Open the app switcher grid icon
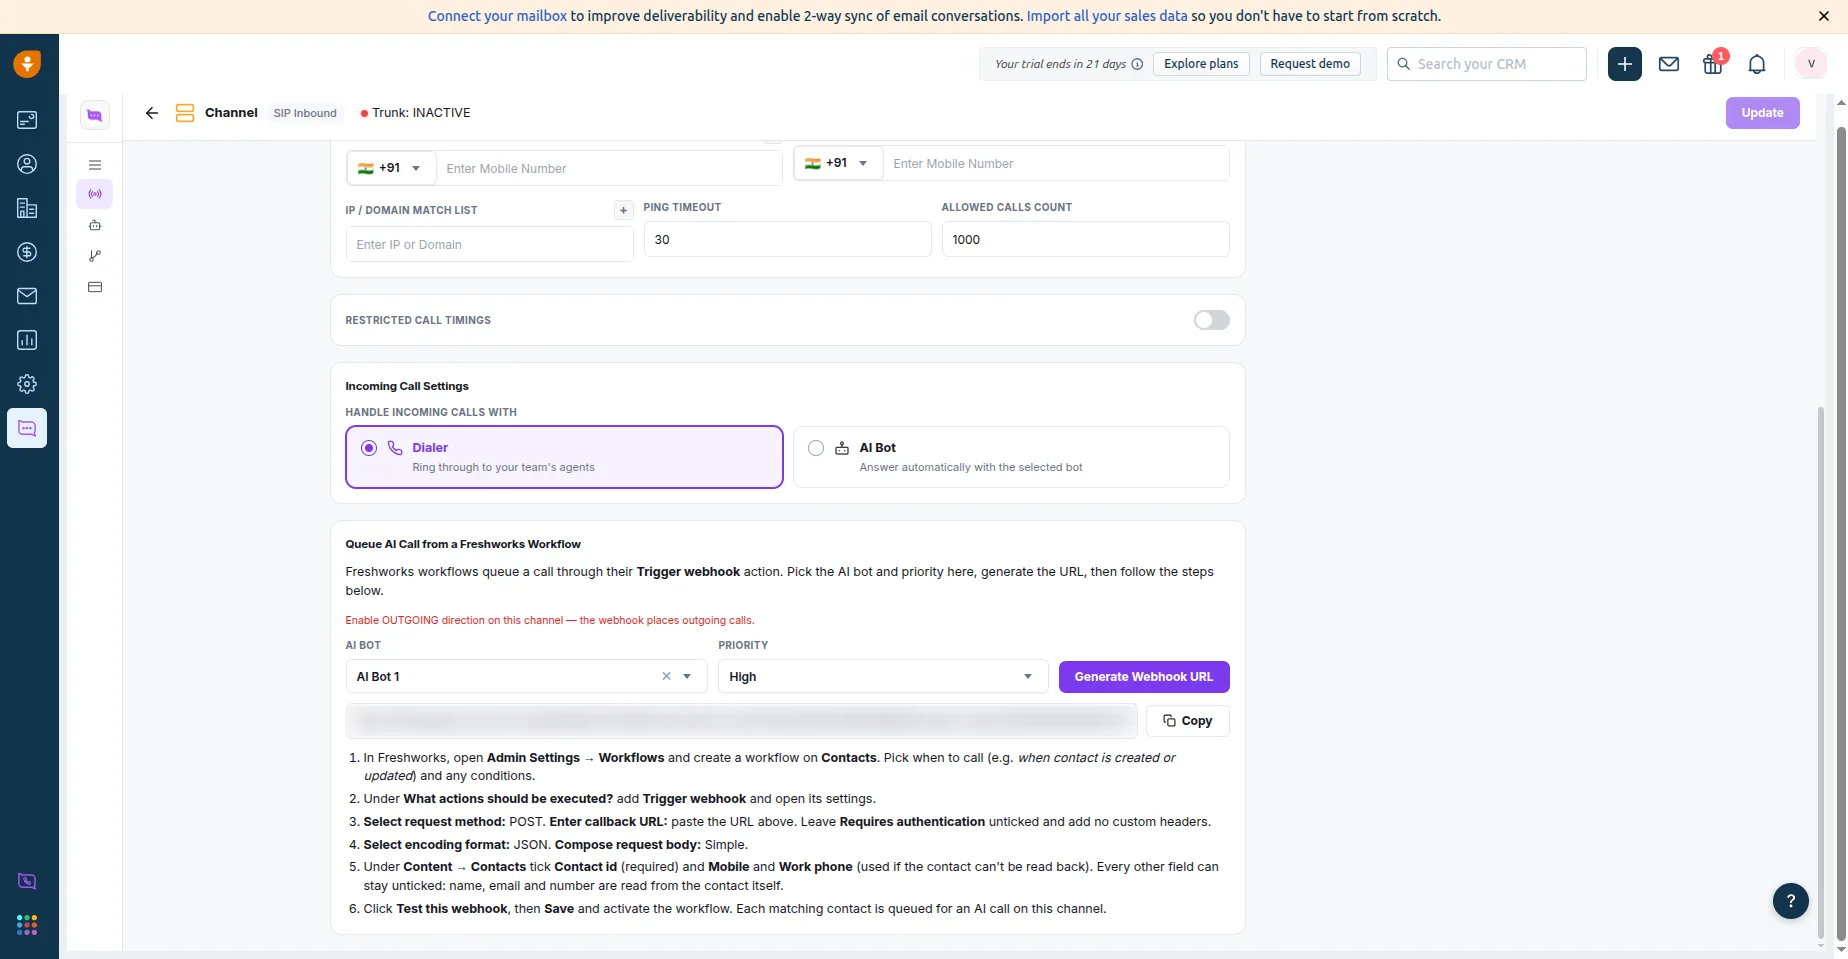Image resolution: width=1848 pixels, height=959 pixels. tap(27, 925)
